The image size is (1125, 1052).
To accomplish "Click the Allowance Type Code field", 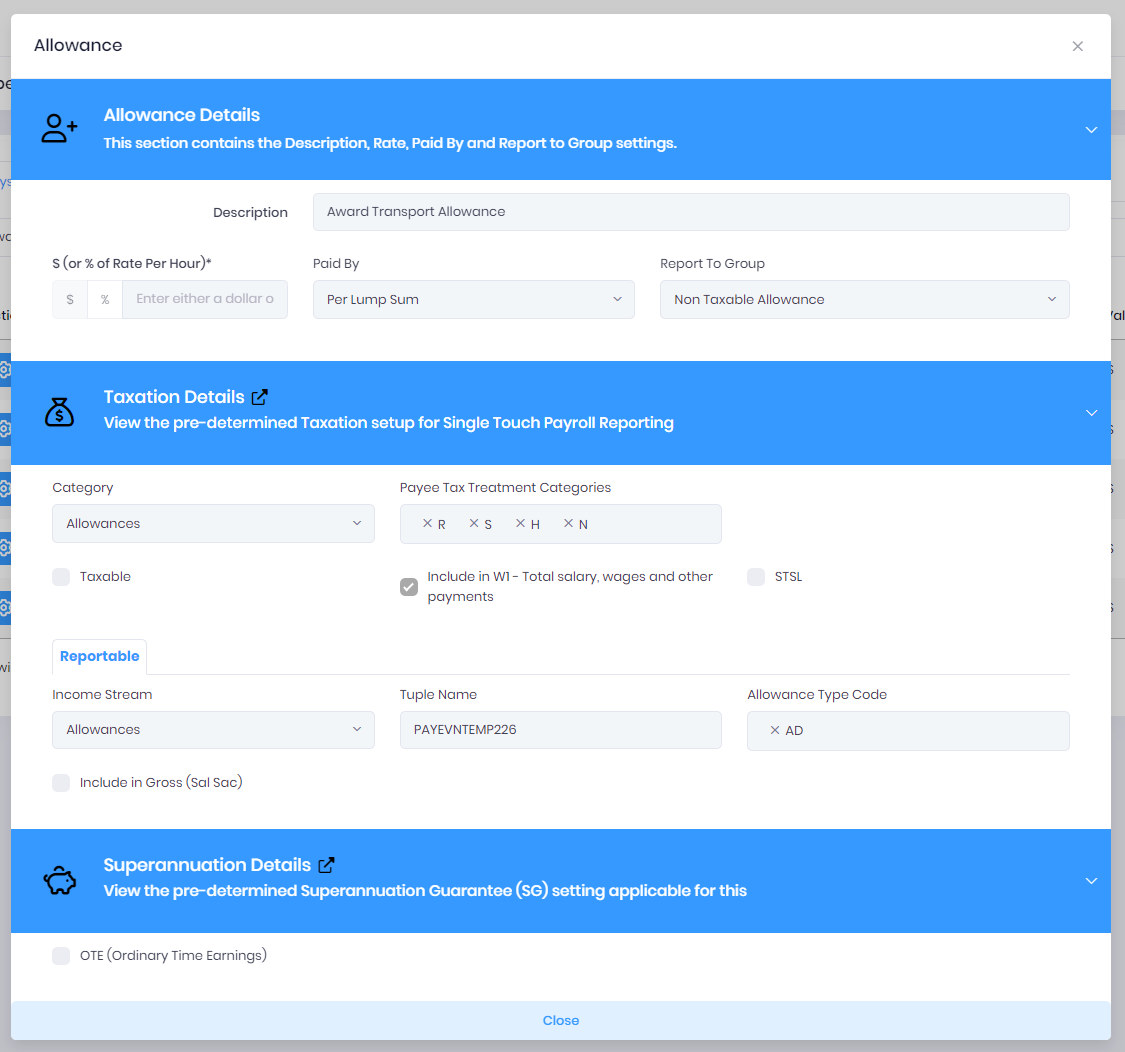I will 908,731.
